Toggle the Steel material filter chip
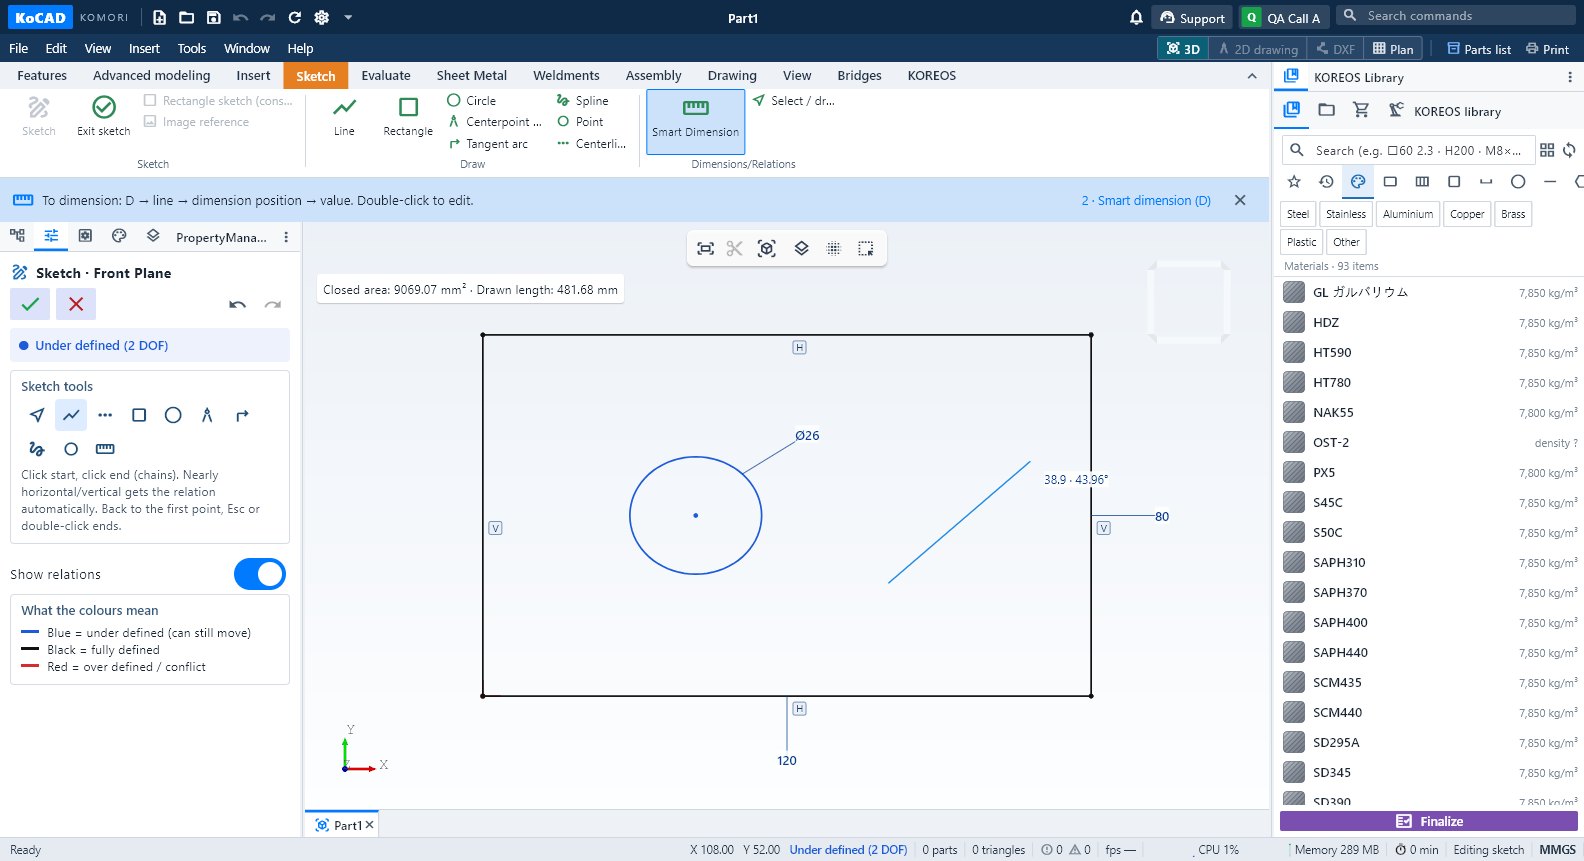Screen dimensions: 1584x861 coord(1298,214)
